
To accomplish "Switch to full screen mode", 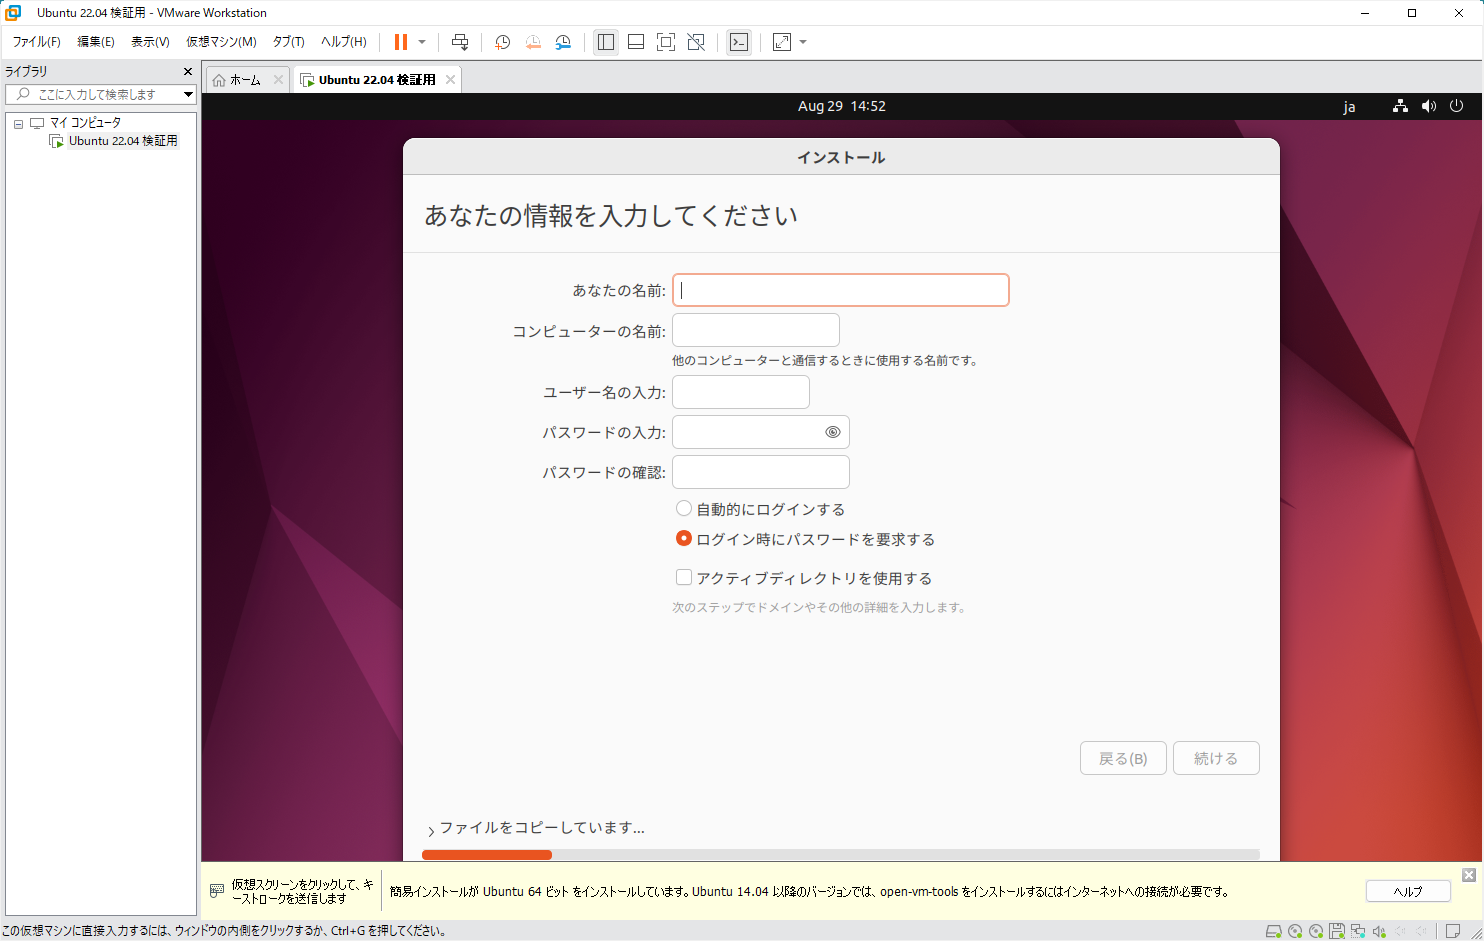I will (666, 42).
